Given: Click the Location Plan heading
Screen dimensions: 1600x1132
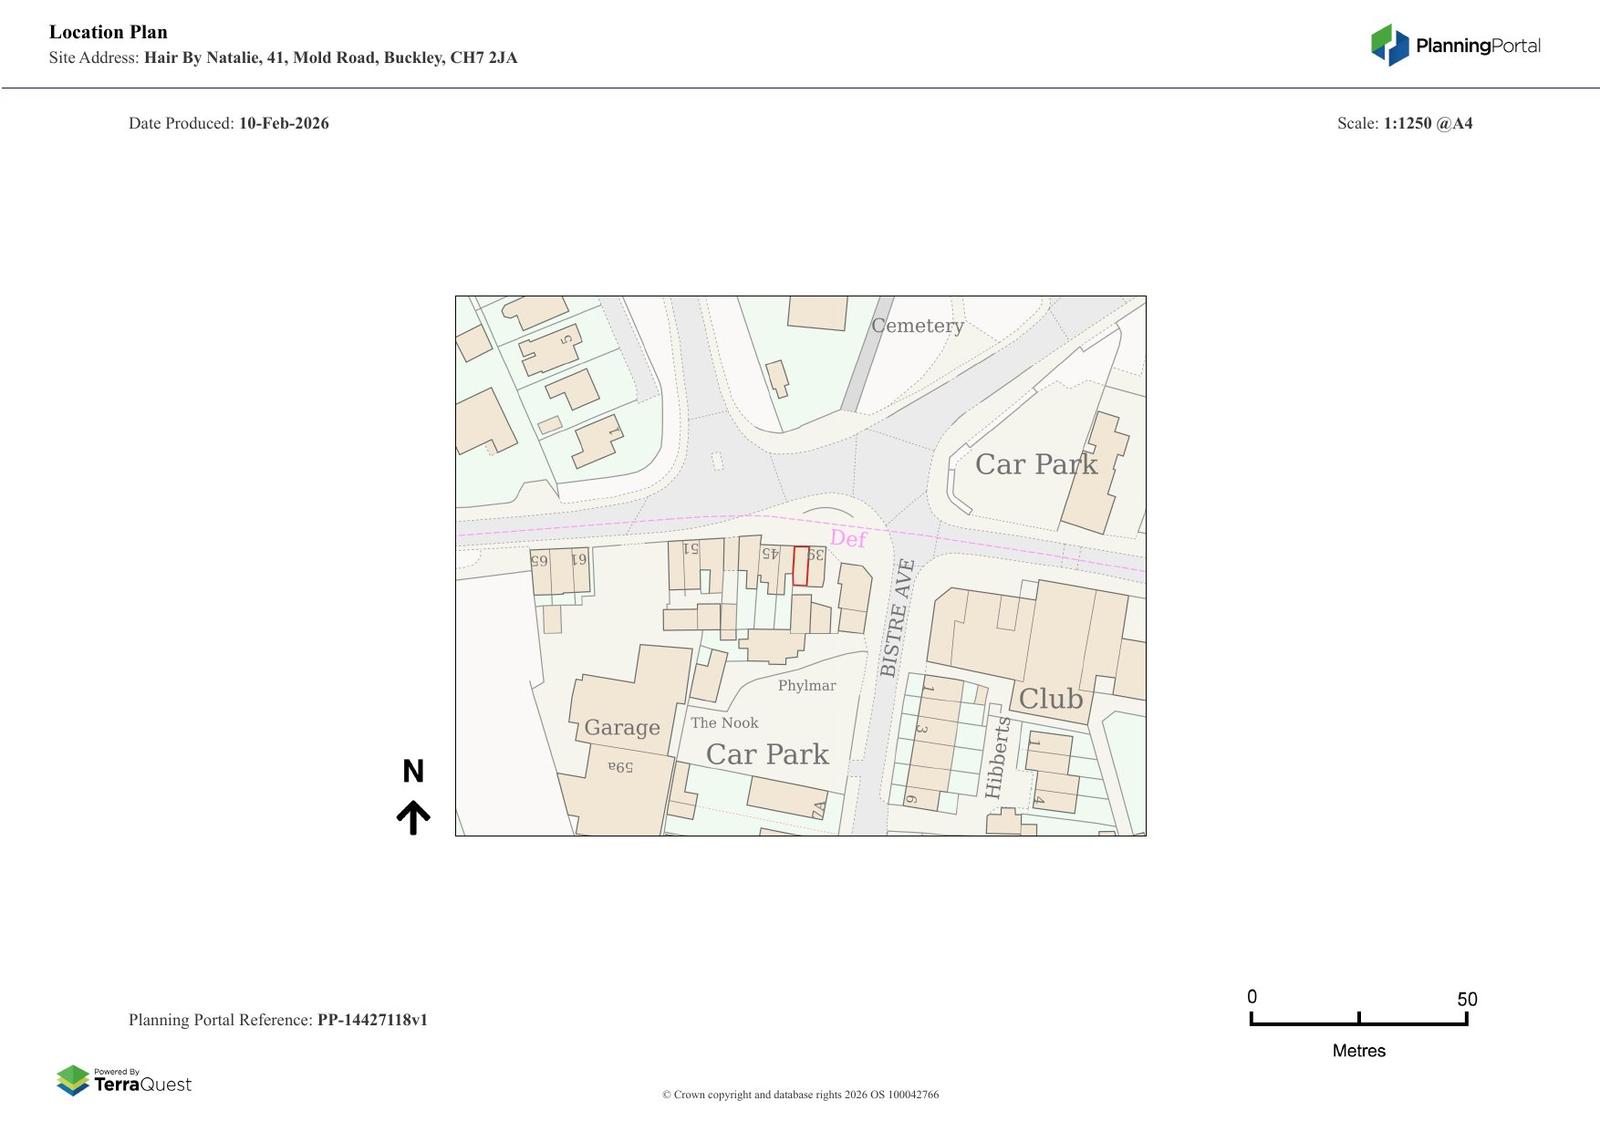Looking at the screenshot, I should (x=108, y=32).
